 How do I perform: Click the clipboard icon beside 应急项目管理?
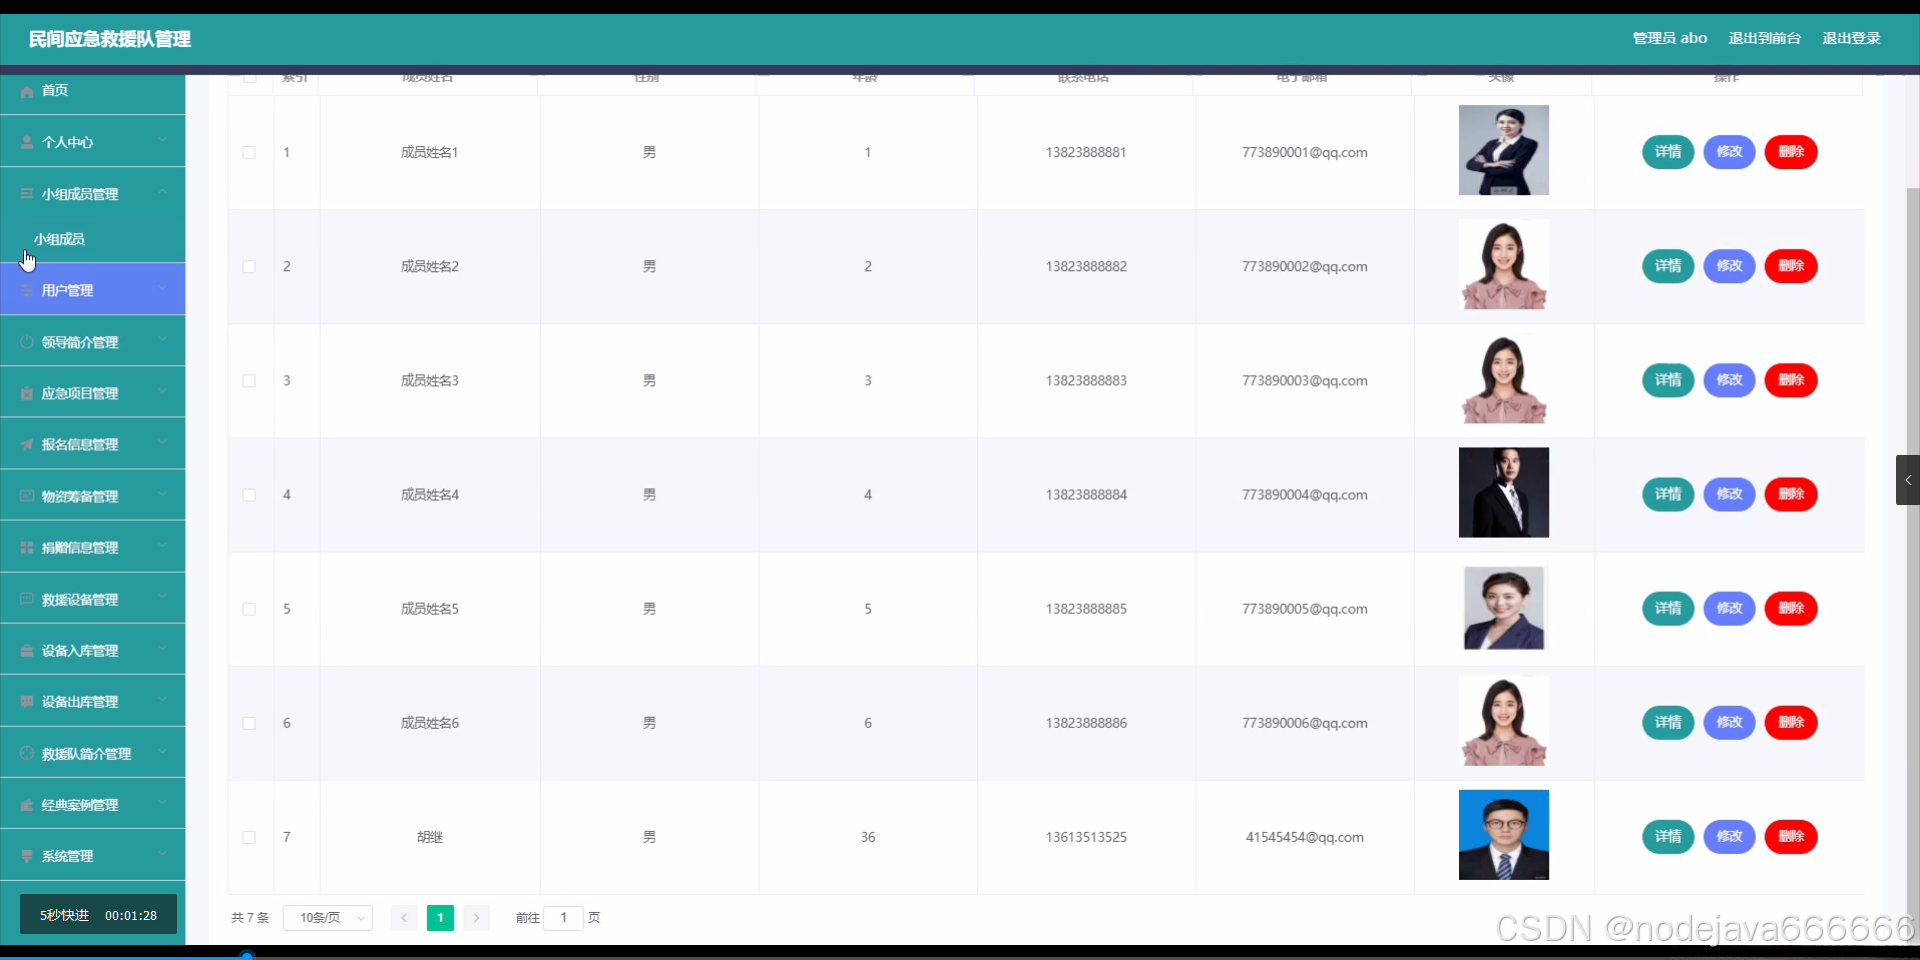pyautogui.click(x=27, y=393)
